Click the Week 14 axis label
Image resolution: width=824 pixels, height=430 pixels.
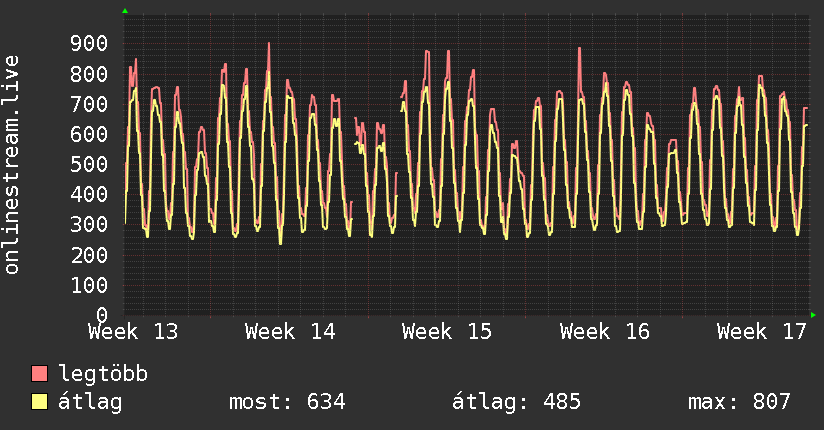point(290,332)
